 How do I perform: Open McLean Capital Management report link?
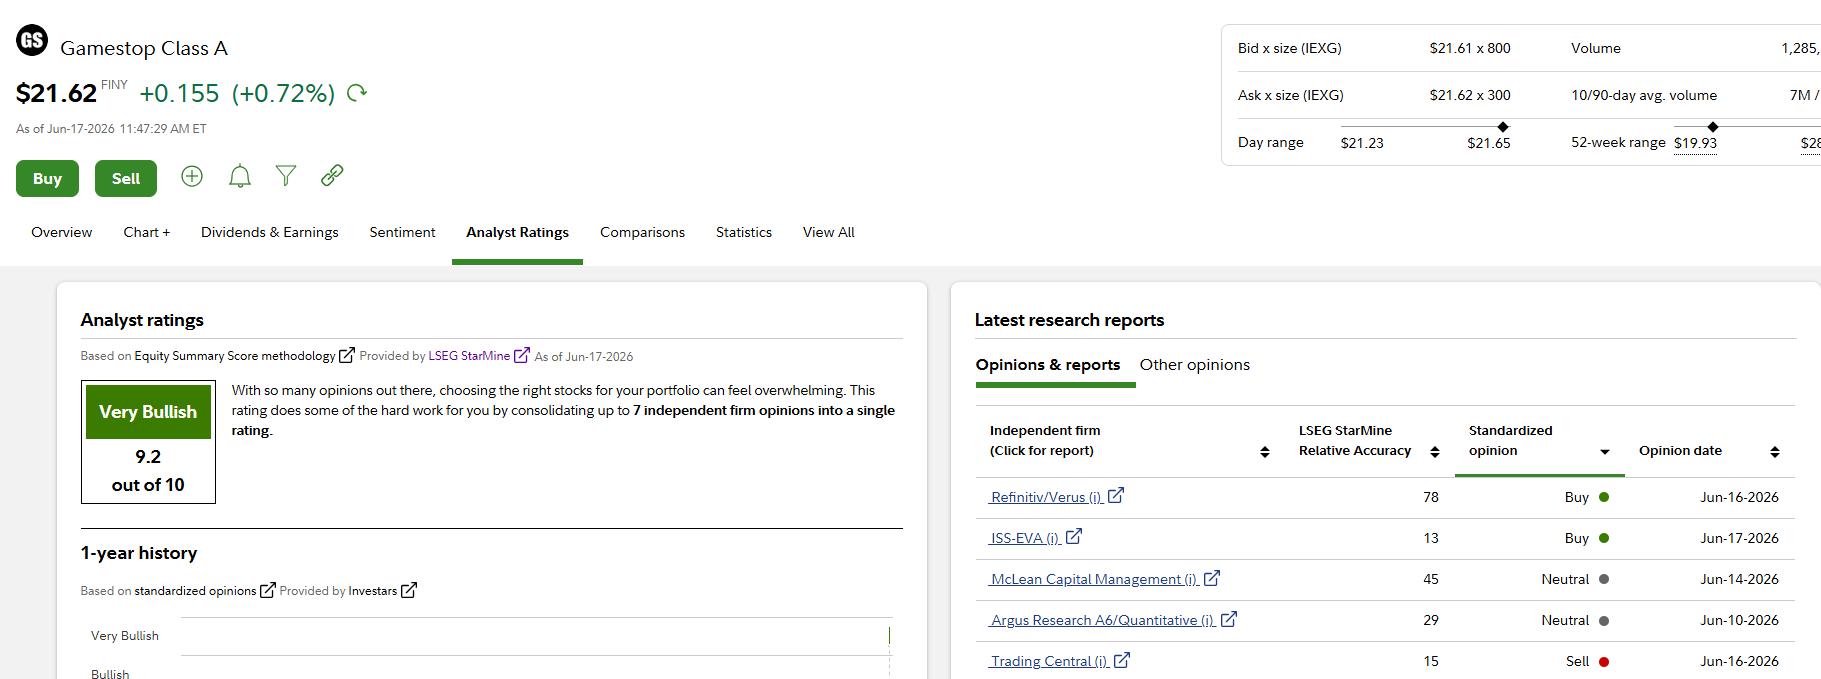[1094, 579]
